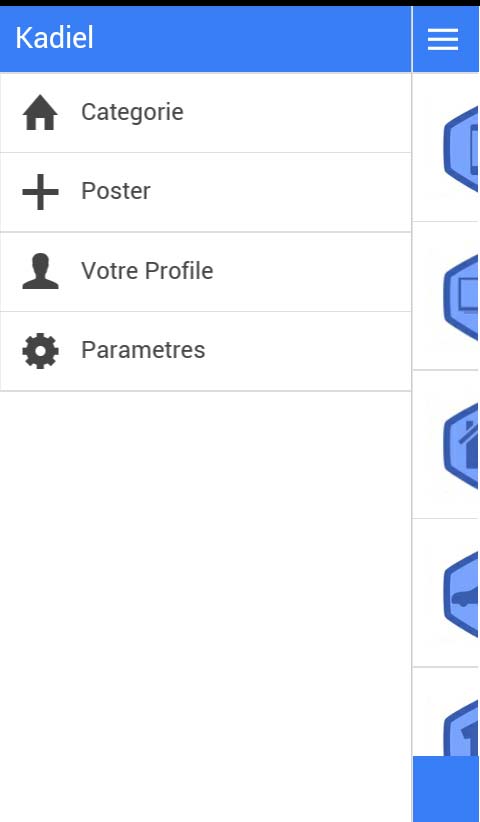Go to the Poster menu entry text
This screenshot has width=480, height=822.
(x=116, y=191)
